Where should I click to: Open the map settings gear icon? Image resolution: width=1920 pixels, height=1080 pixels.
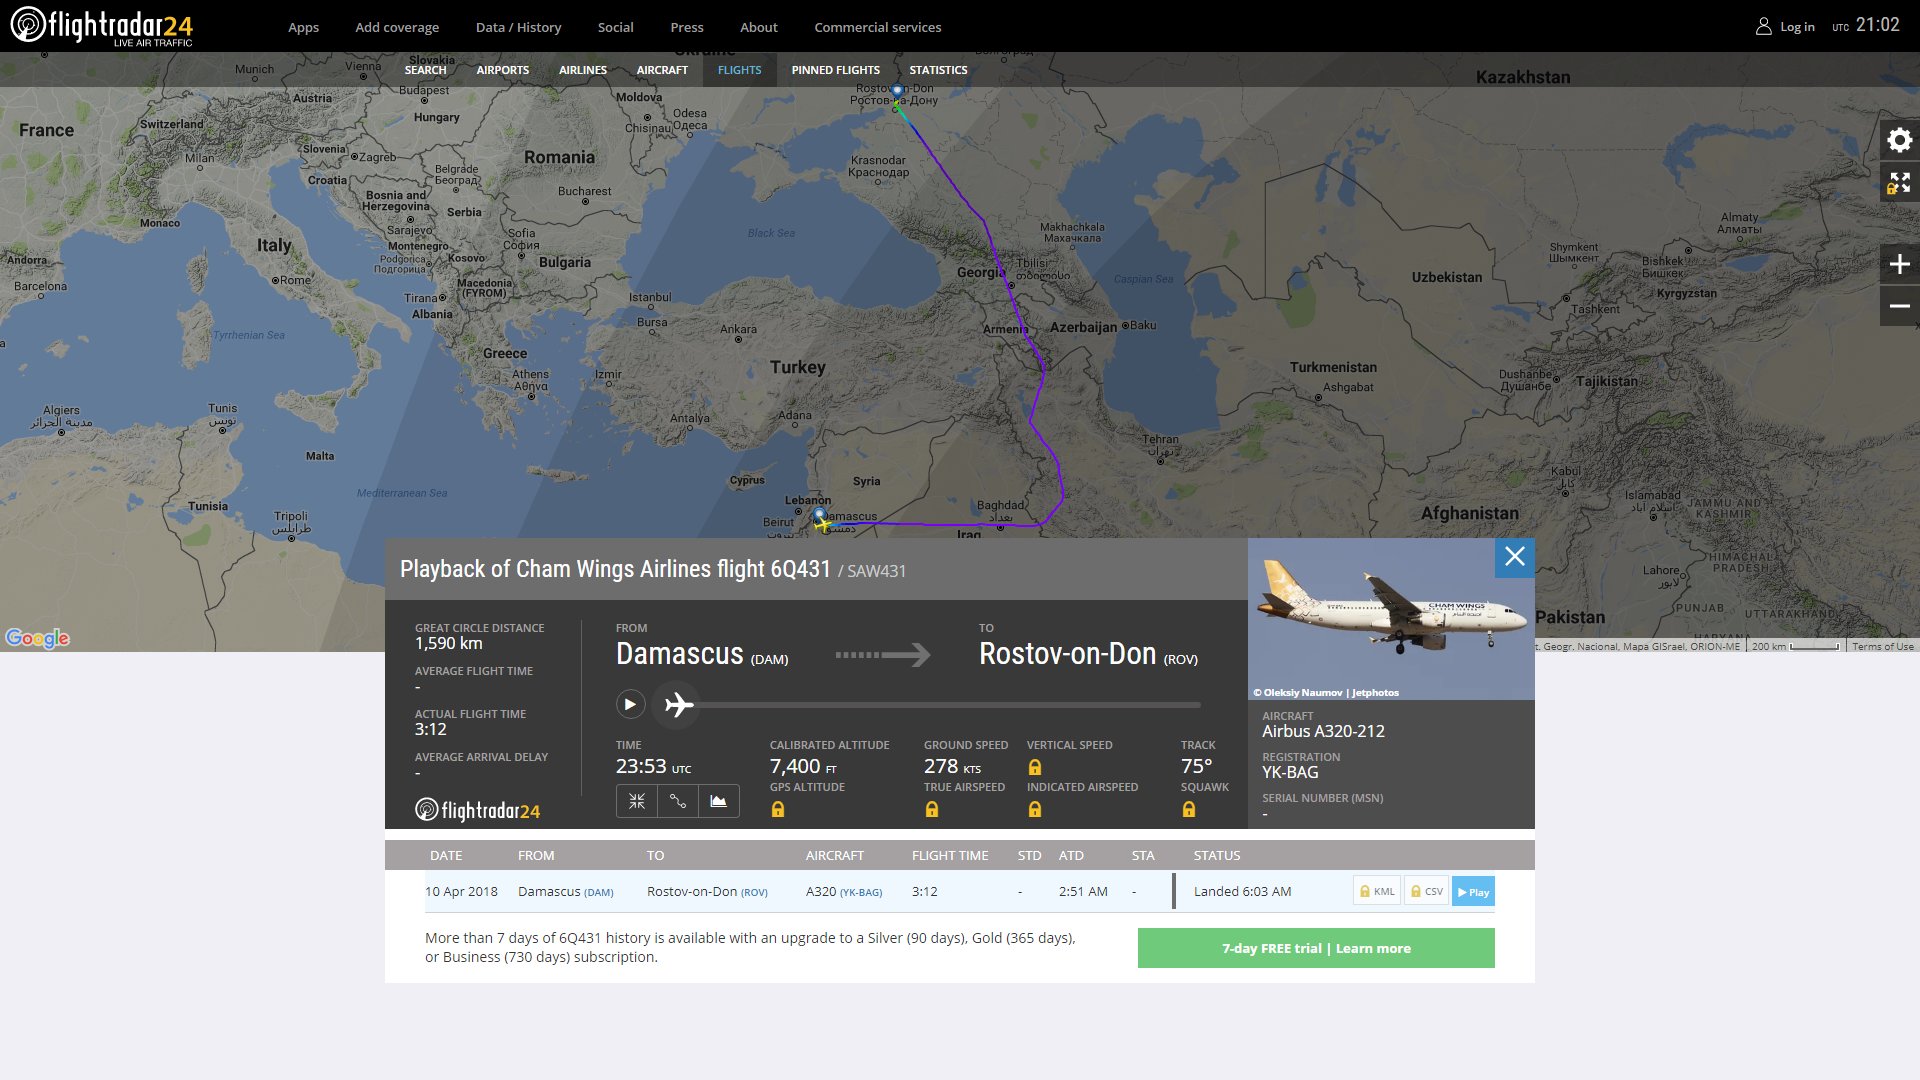(1899, 140)
